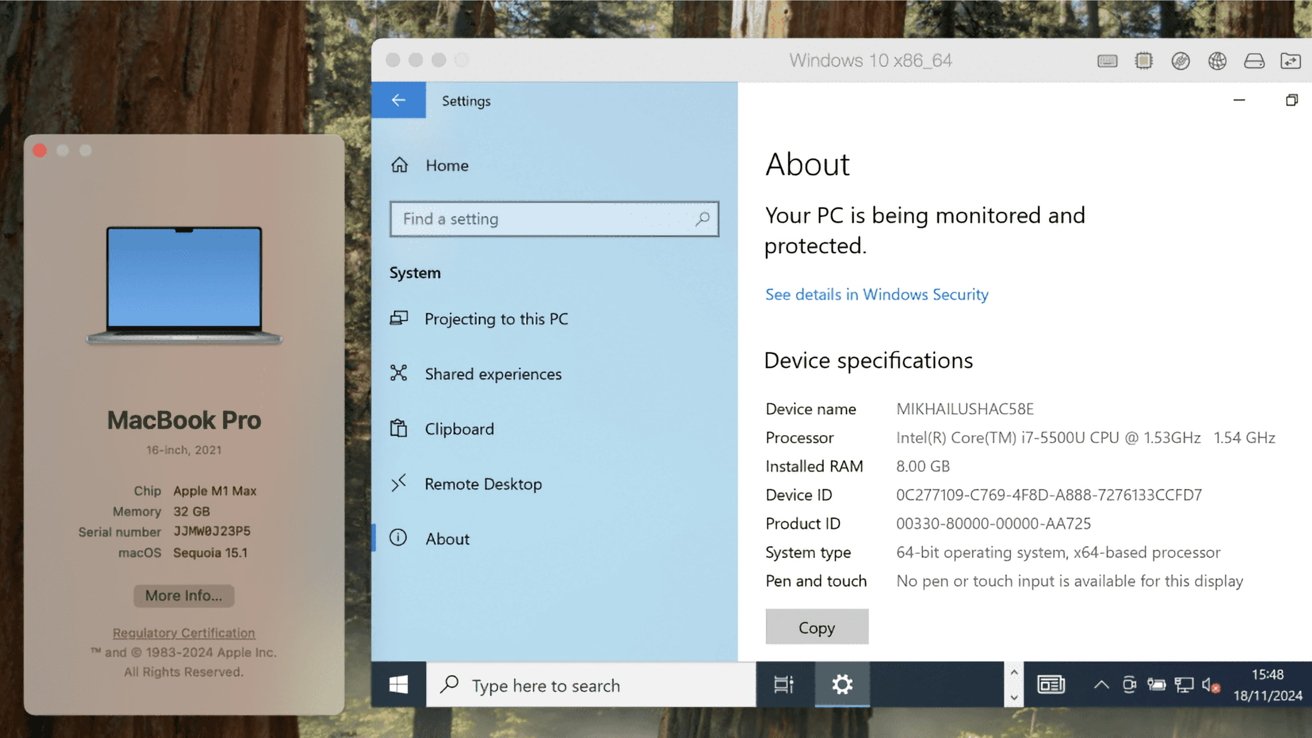Click the 16-inch, 2021 model text
This screenshot has height=738, width=1312.
184,451
